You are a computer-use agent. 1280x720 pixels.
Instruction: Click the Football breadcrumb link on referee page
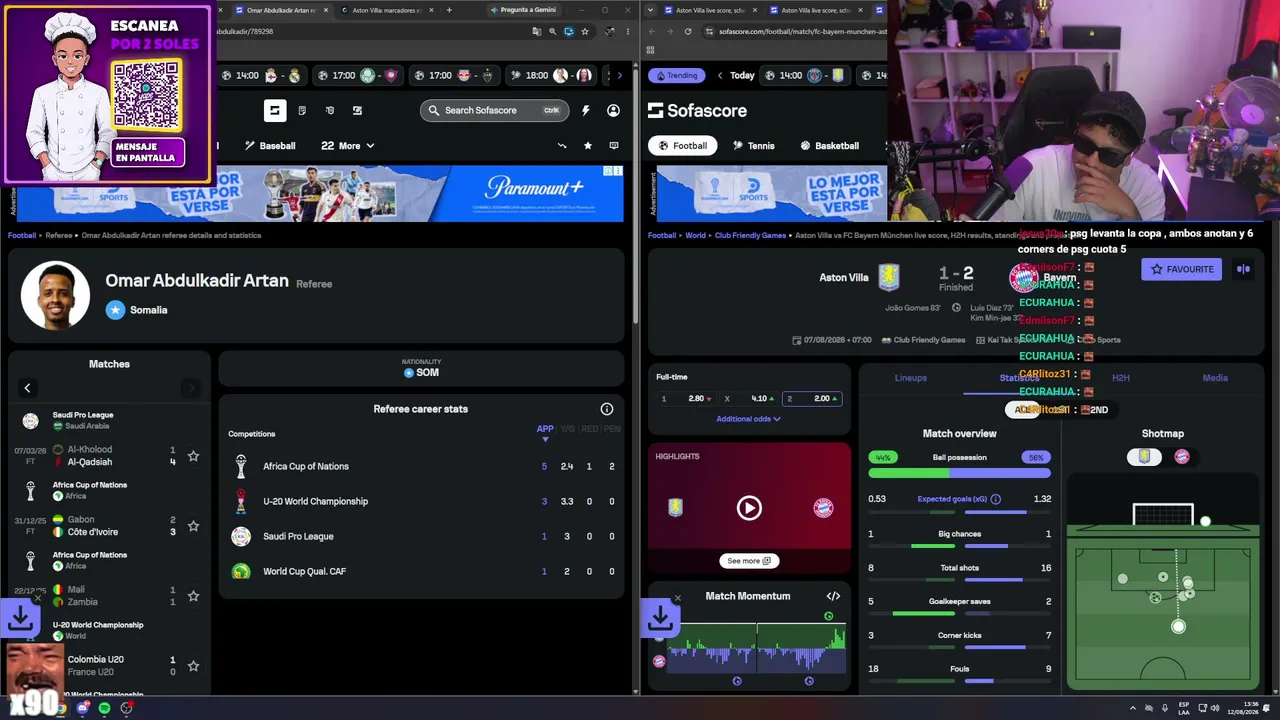tap(22, 236)
